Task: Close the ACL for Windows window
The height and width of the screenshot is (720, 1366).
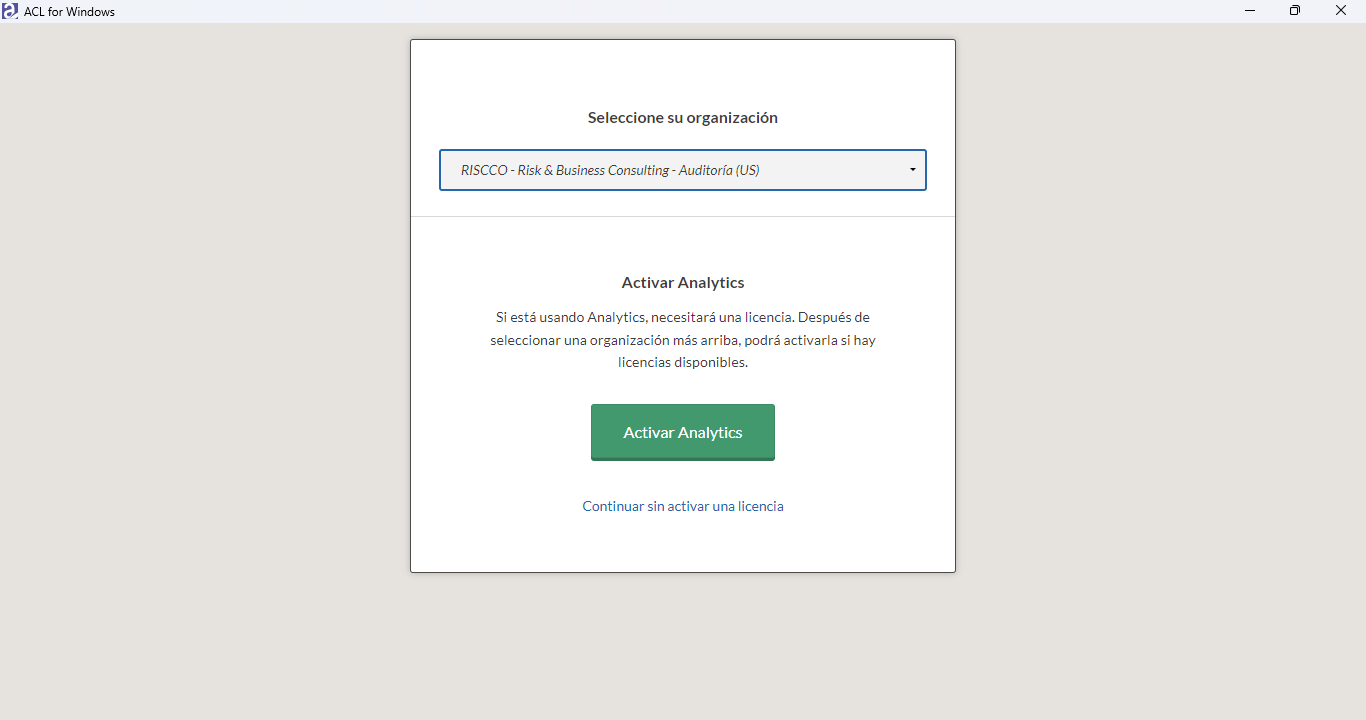Action: 1341,11
